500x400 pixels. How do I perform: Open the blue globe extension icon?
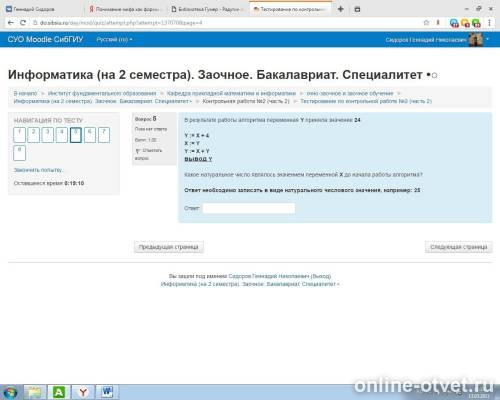[x=454, y=23]
